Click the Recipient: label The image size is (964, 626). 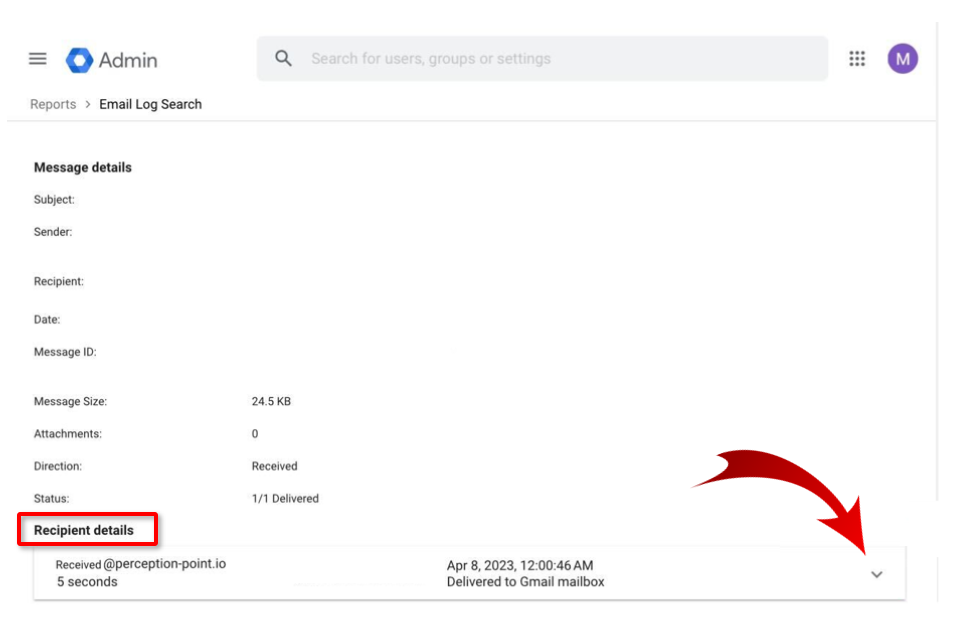(58, 282)
